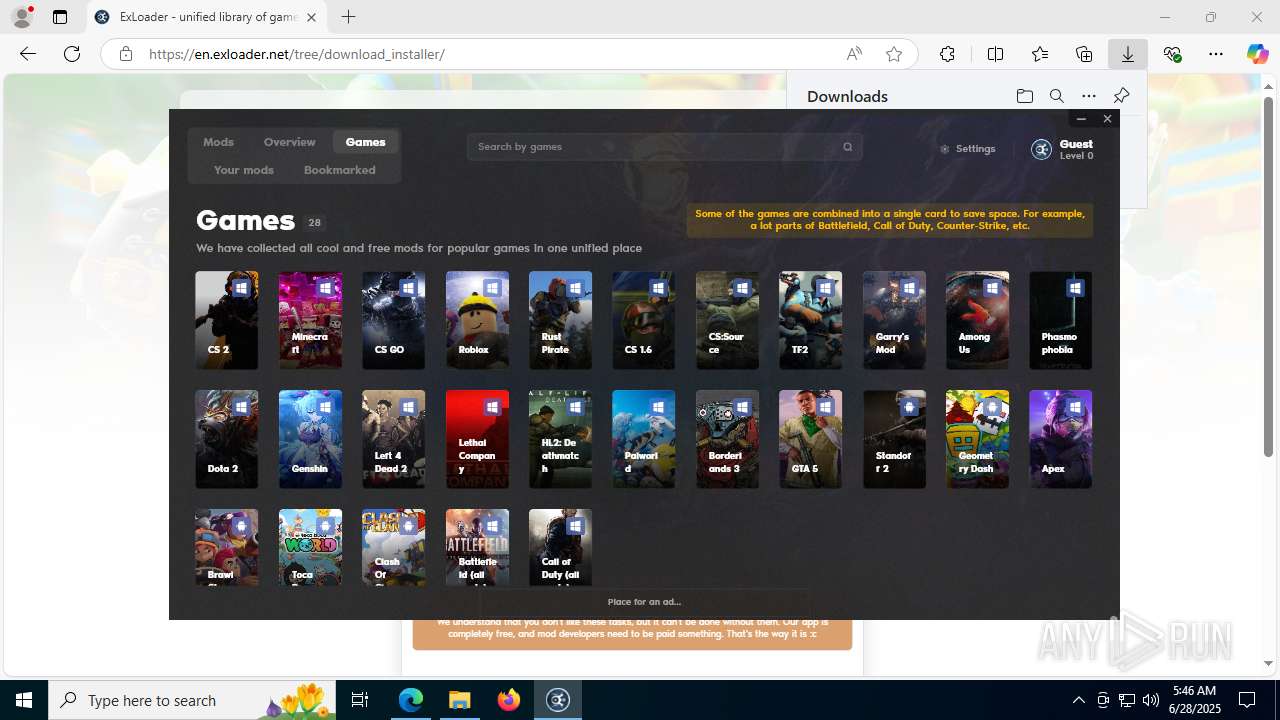Minimize the ExLoader app window

pyautogui.click(x=1081, y=119)
